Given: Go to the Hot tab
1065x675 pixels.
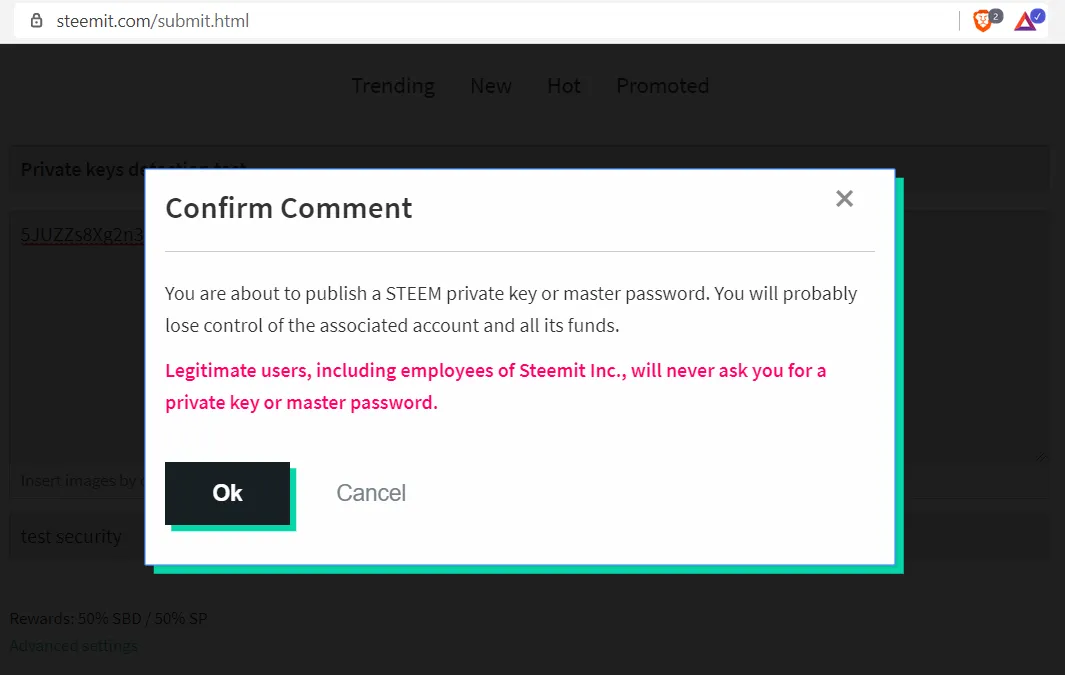Looking at the screenshot, I should point(564,86).
